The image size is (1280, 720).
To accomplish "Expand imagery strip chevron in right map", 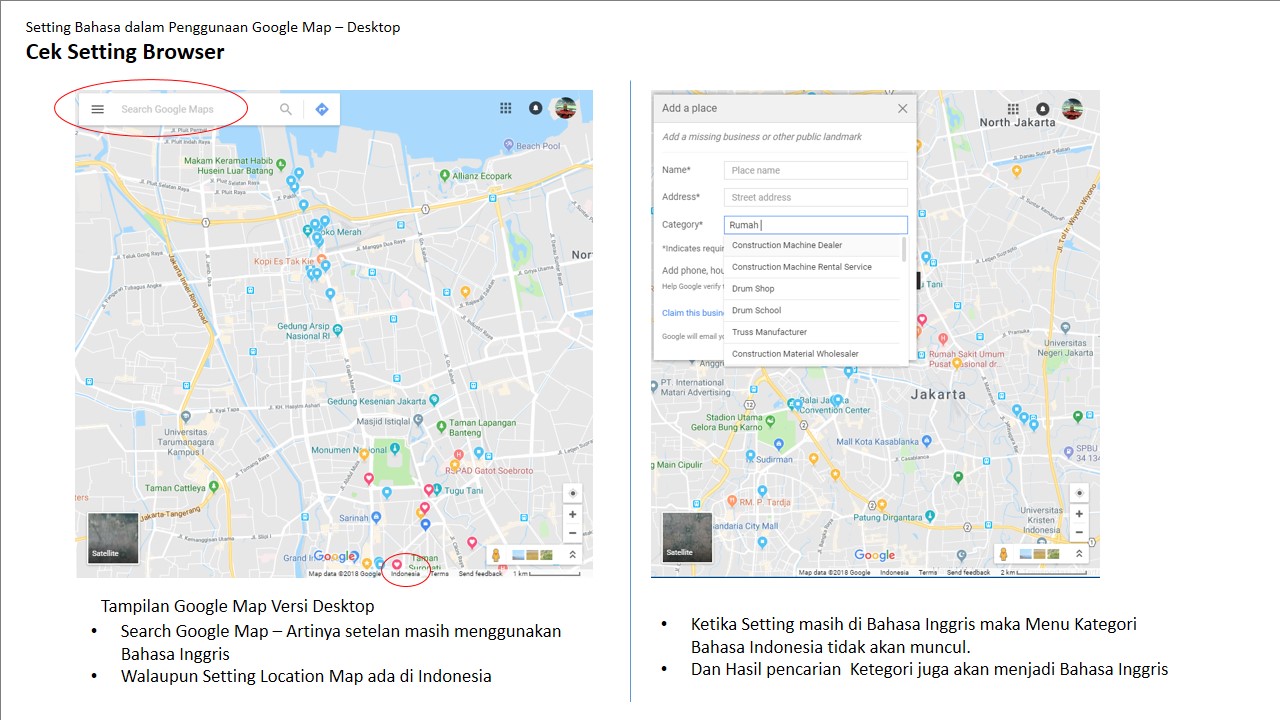I will point(1079,553).
